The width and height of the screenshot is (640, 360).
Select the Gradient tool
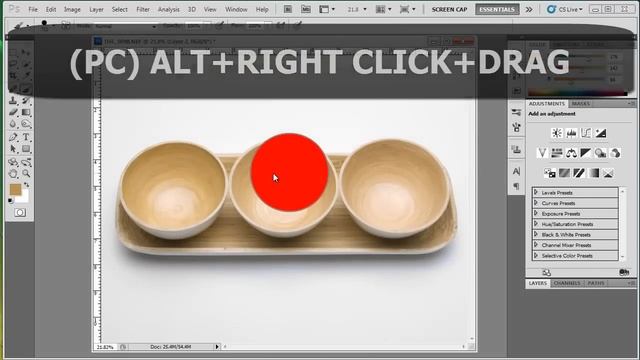[26, 112]
